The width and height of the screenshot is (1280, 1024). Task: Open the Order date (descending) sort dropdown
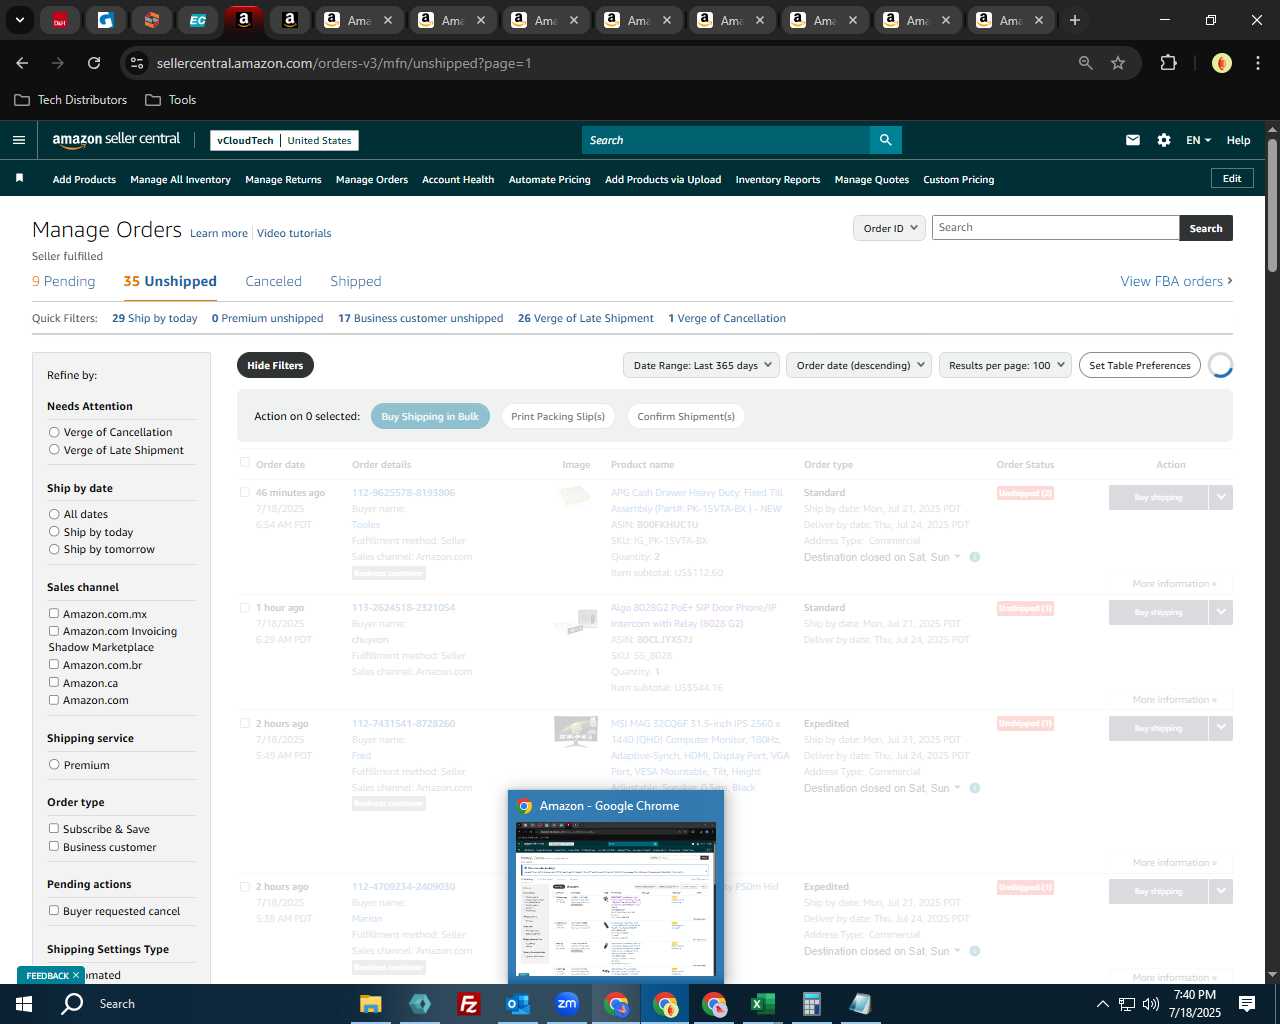(858, 365)
